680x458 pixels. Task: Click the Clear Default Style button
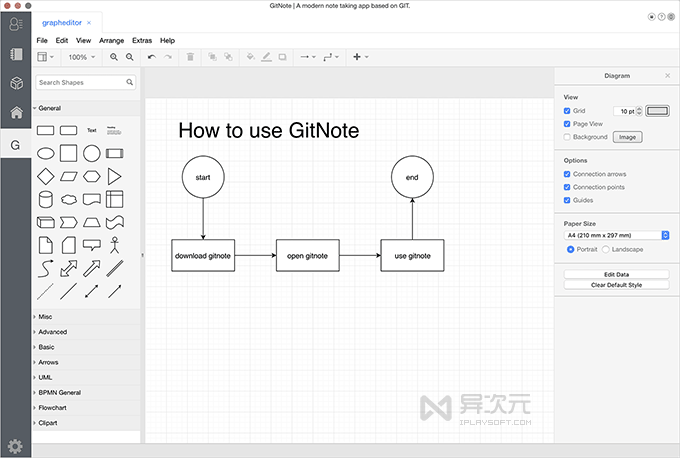[616, 285]
